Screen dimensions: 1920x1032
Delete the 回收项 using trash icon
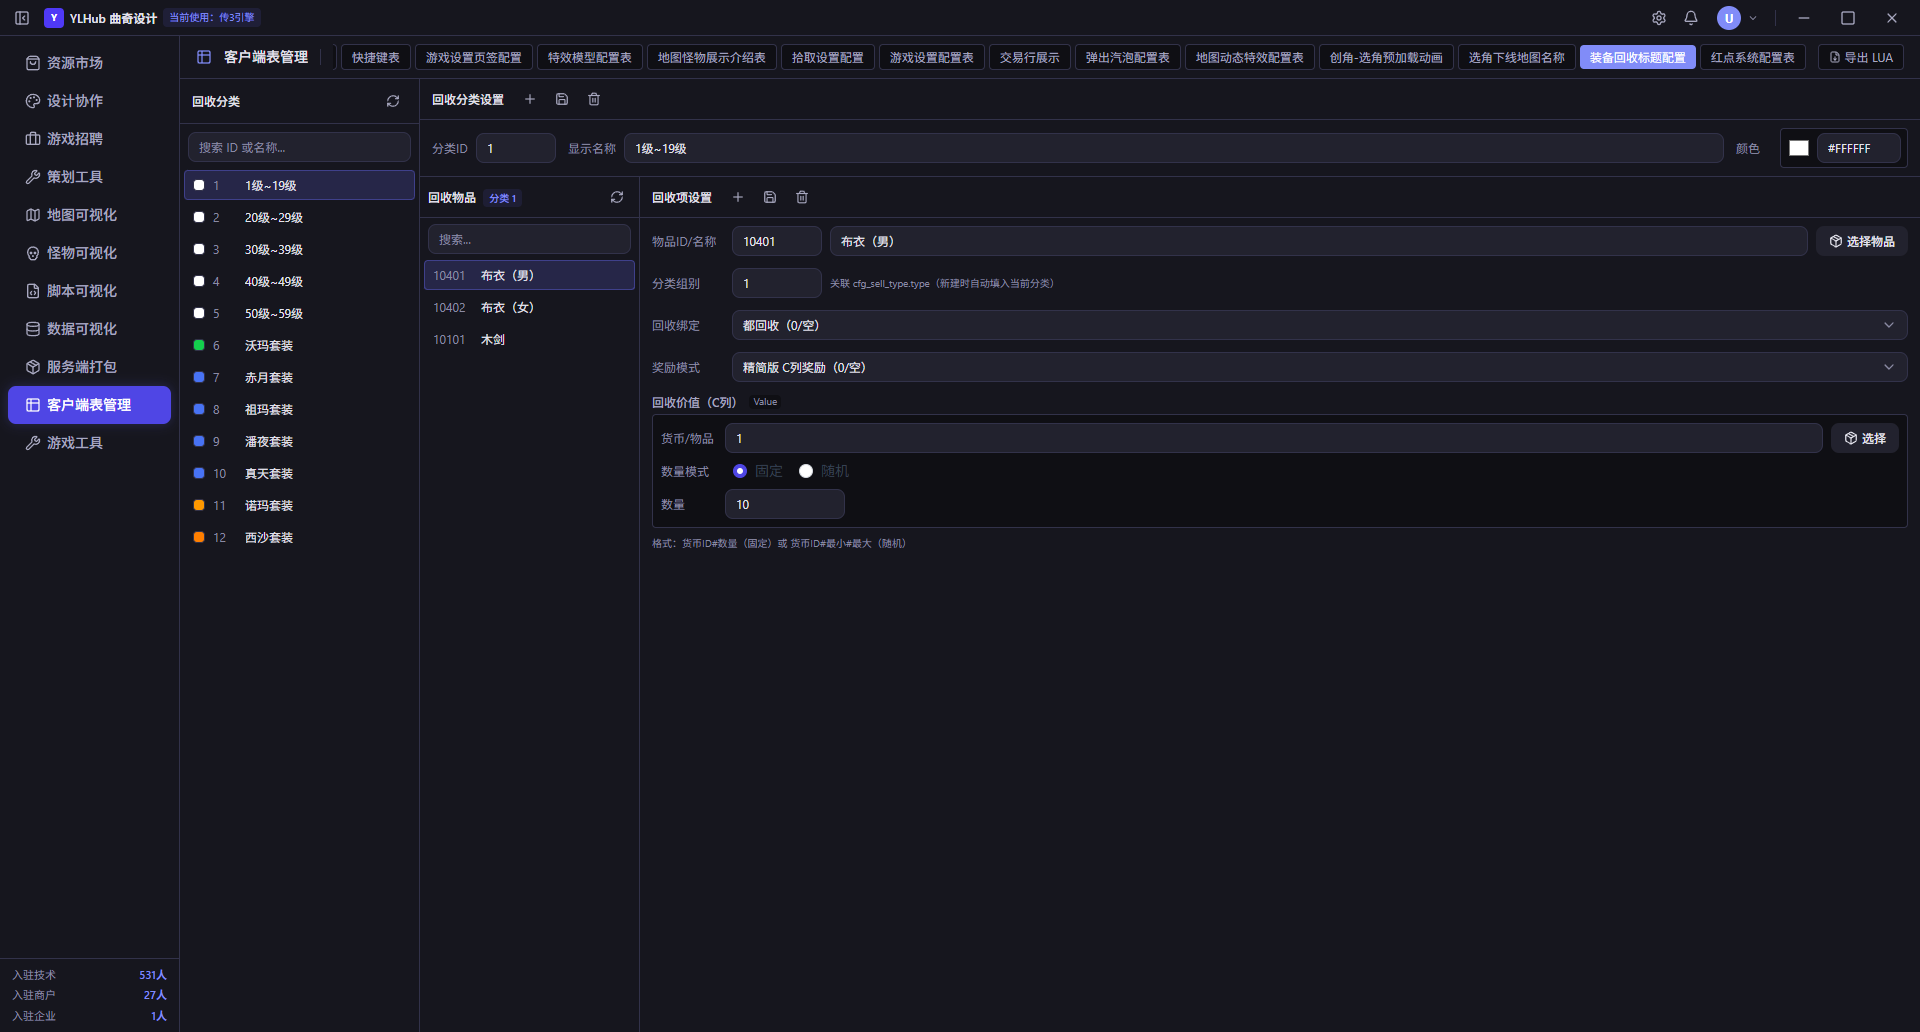(x=802, y=197)
